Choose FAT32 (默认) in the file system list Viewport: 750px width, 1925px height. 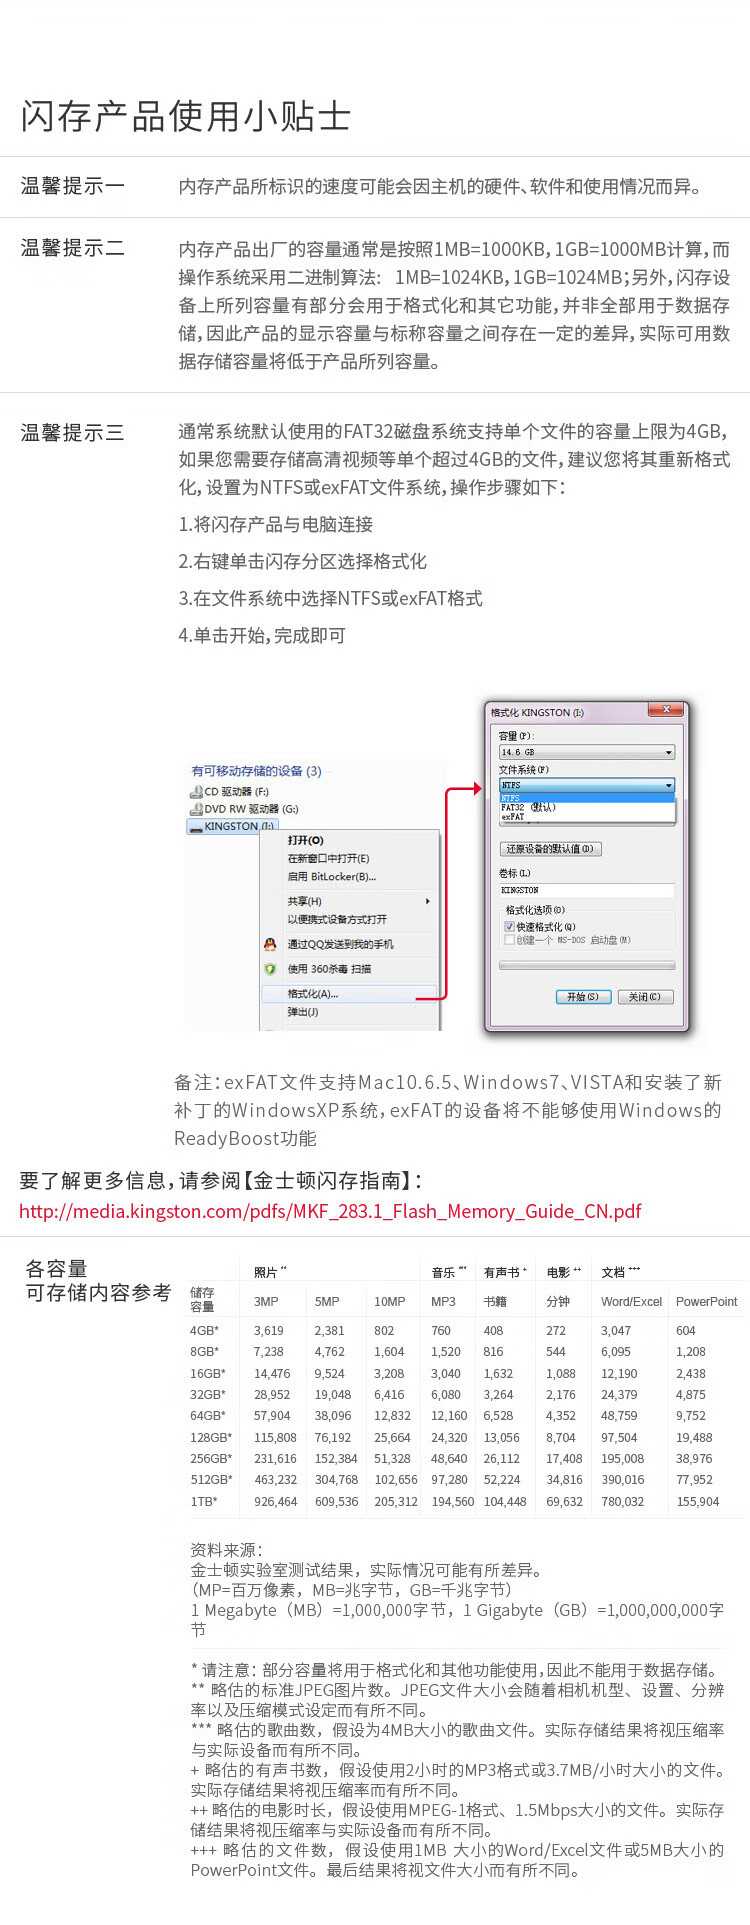tap(528, 807)
